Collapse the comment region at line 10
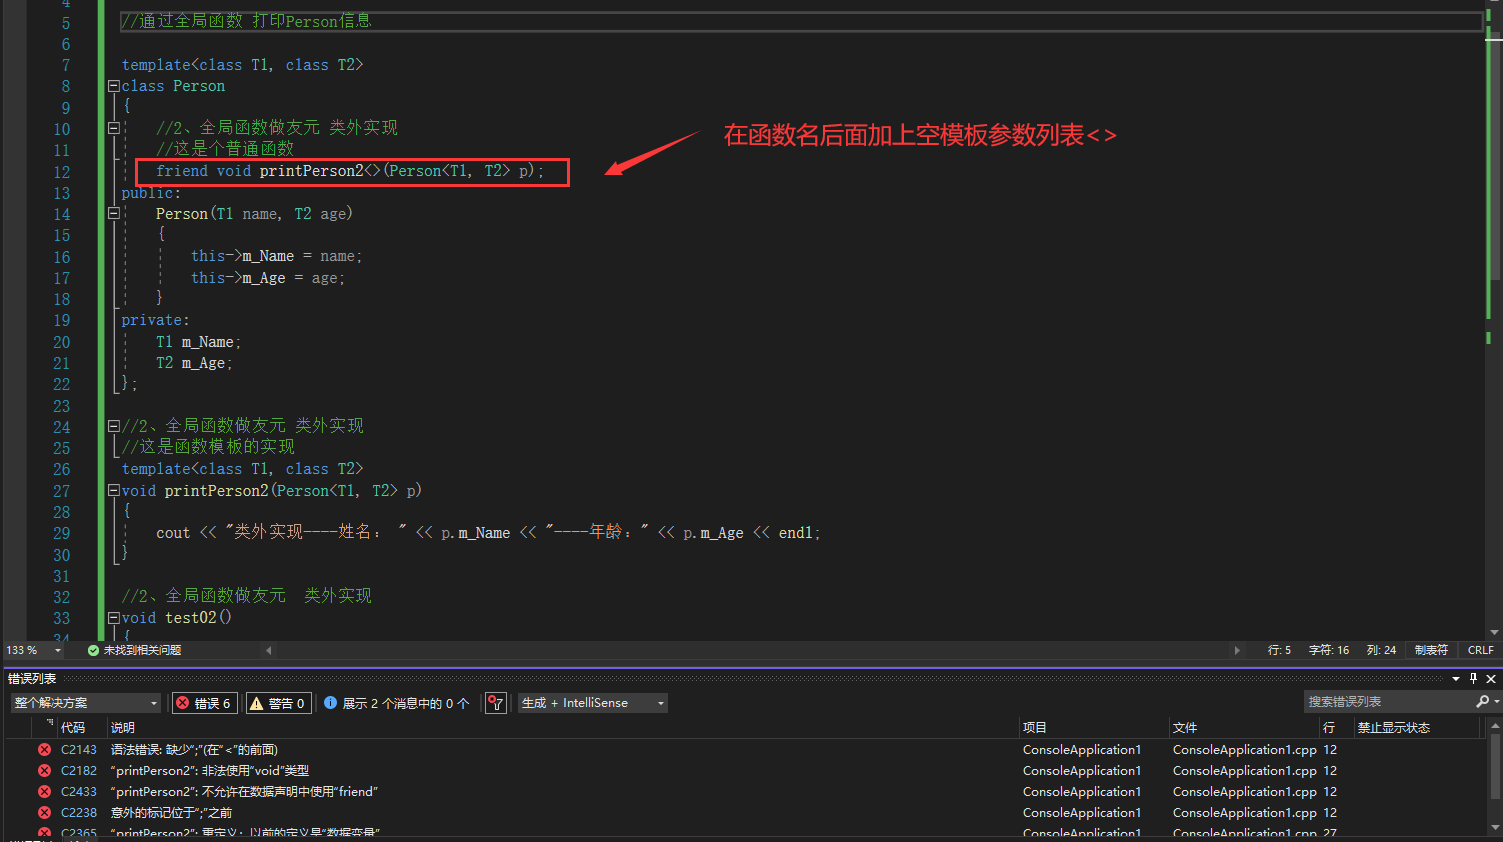Screen dimensions: 1503x842 click(x=113, y=128)
